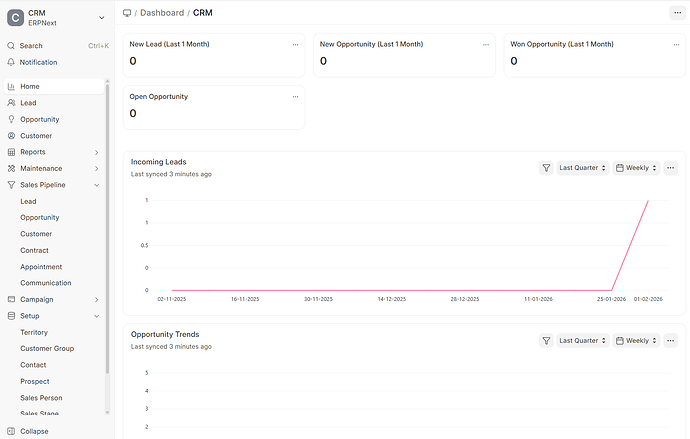Click the Collapse sidebar icon
This screenshot has height=439, width=690.
coord(11,431)
